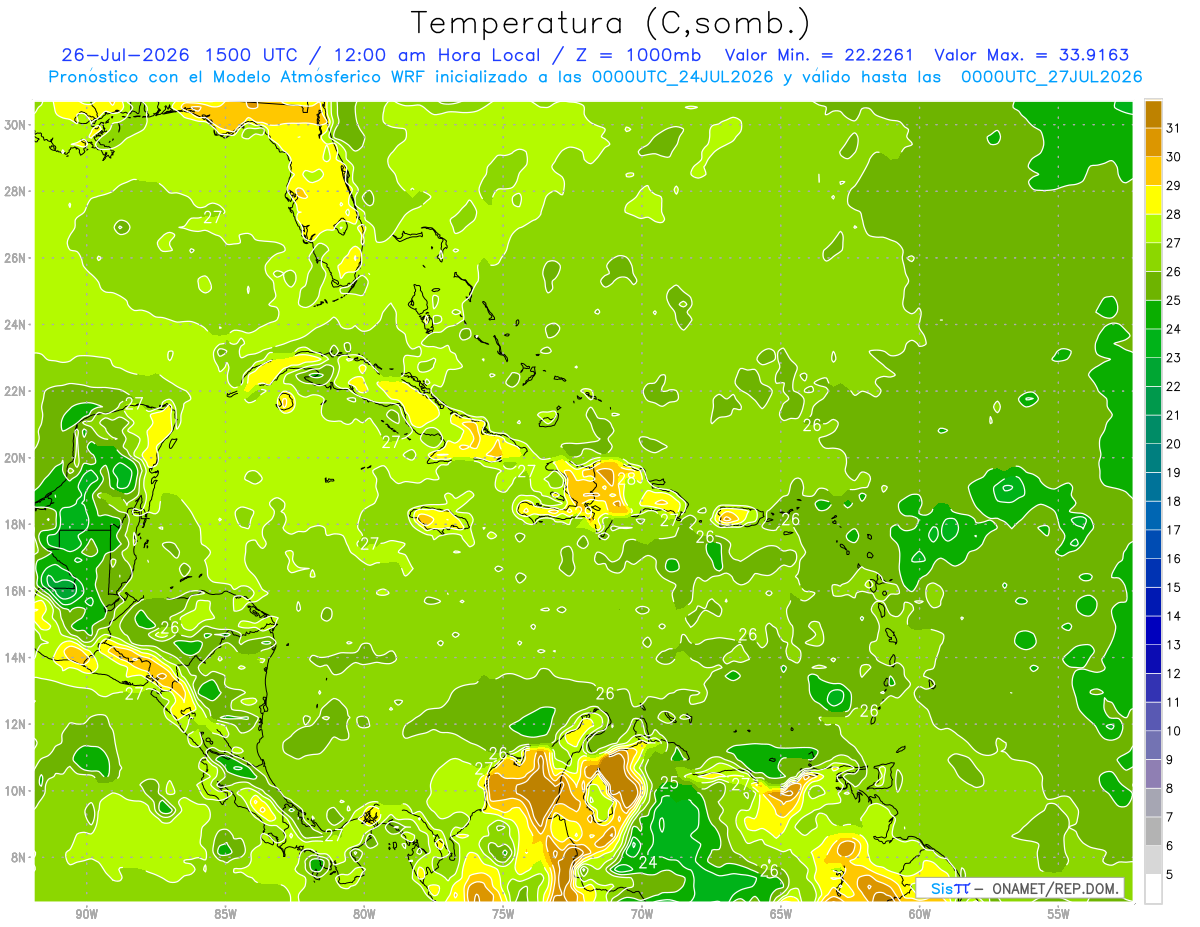Click legend value 28
Screen dimensions: 1200x927
coord(1174,213)
